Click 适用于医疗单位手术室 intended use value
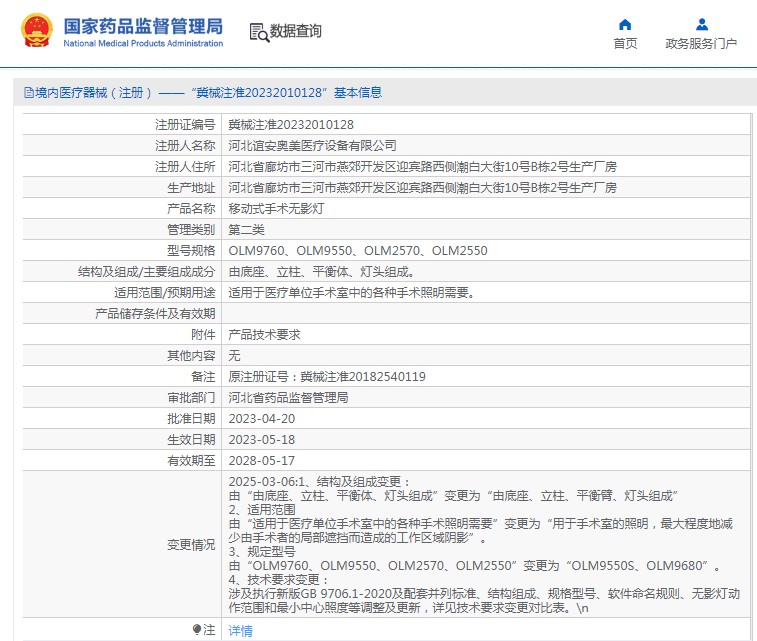Screen dimensions: 757x641 coord(351,293)
